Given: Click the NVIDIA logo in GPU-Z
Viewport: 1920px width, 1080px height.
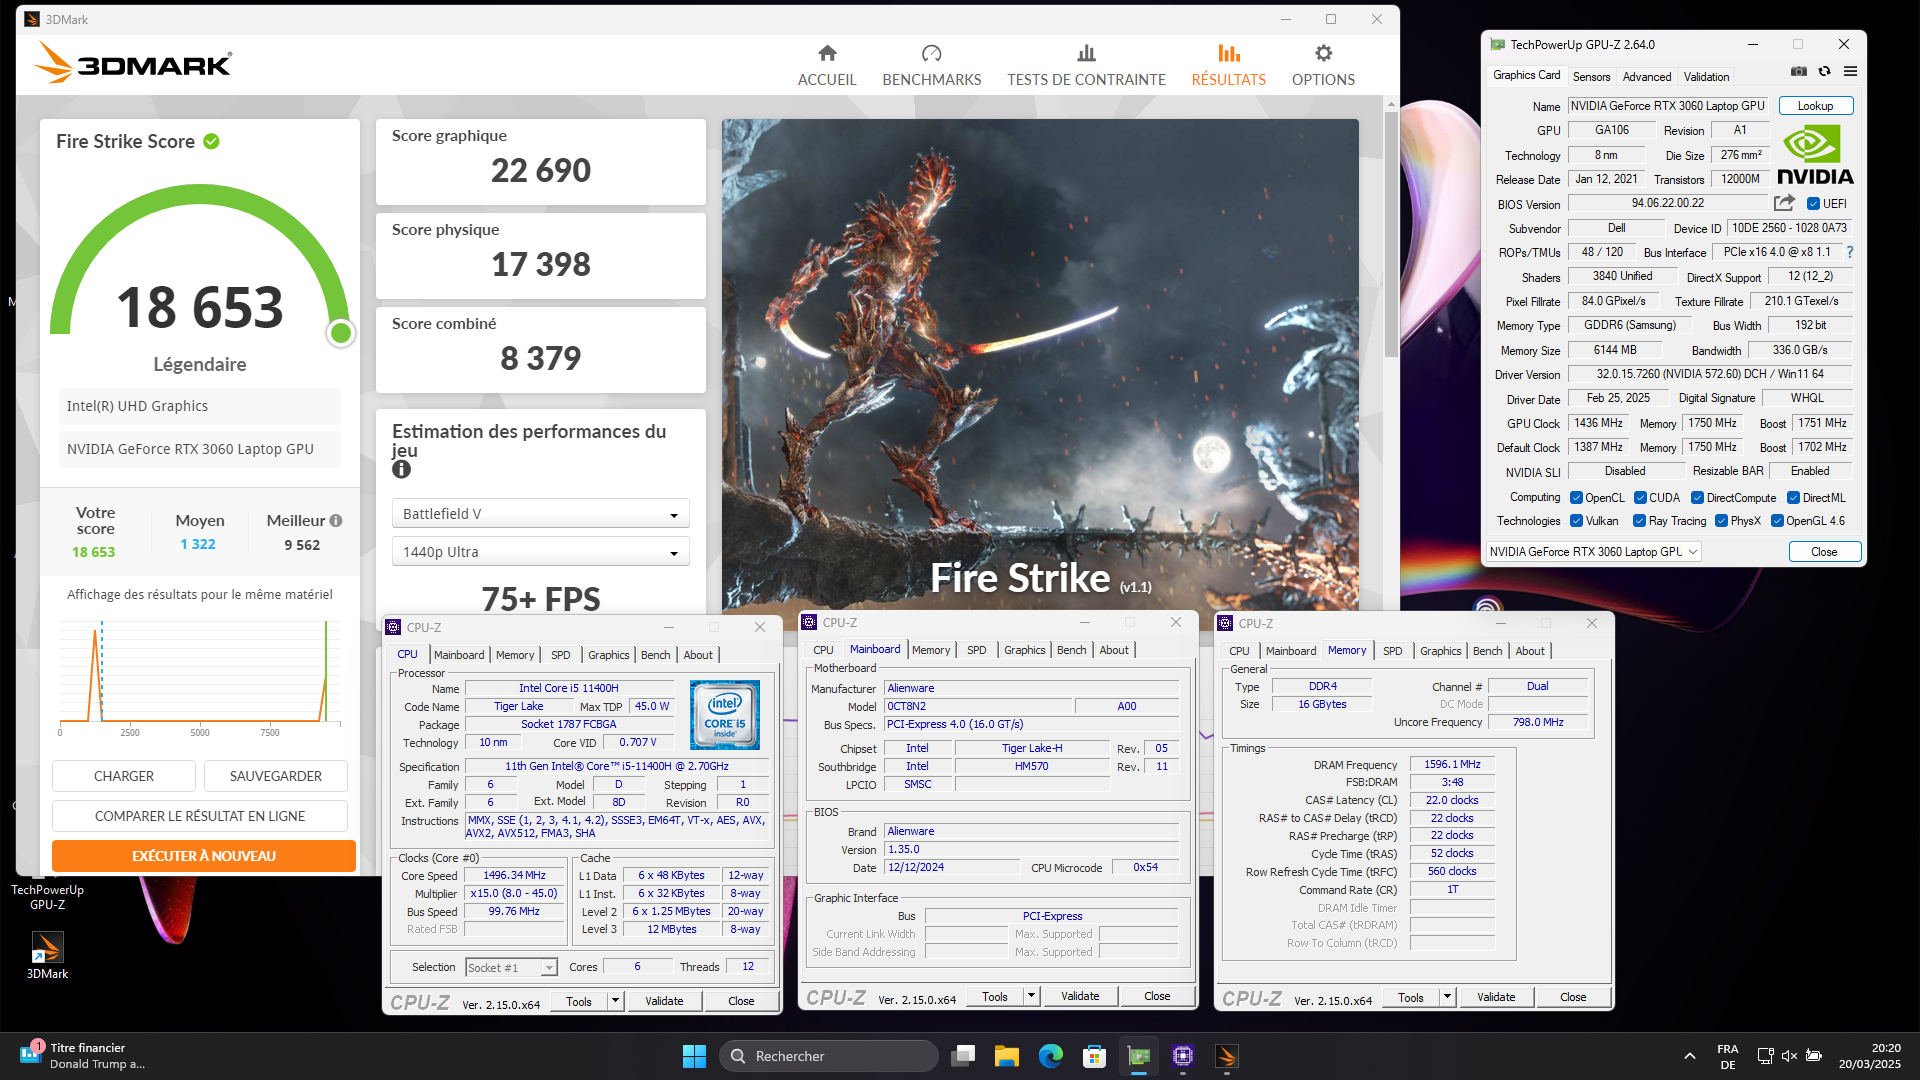Looking at the screenshot, I should click(1815, 155).
